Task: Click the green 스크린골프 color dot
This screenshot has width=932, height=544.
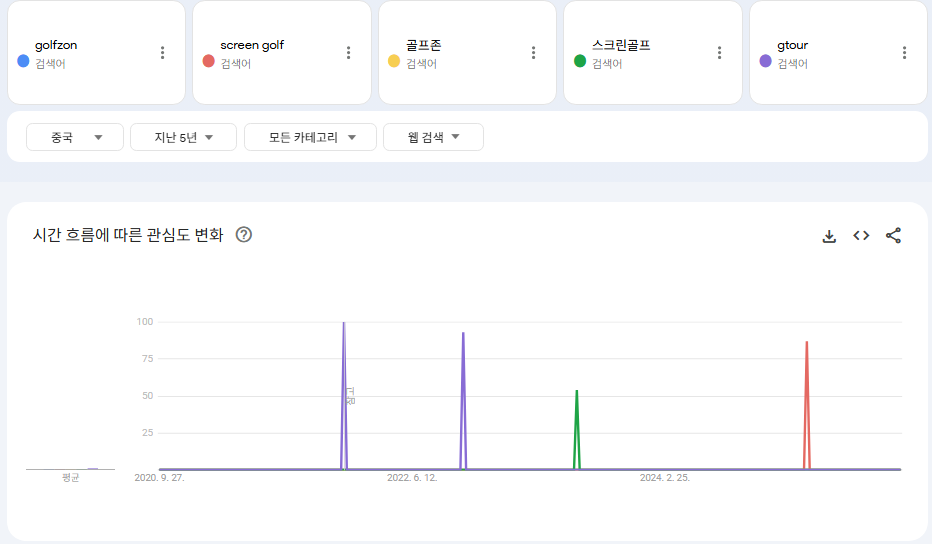Action: point(580,61)
